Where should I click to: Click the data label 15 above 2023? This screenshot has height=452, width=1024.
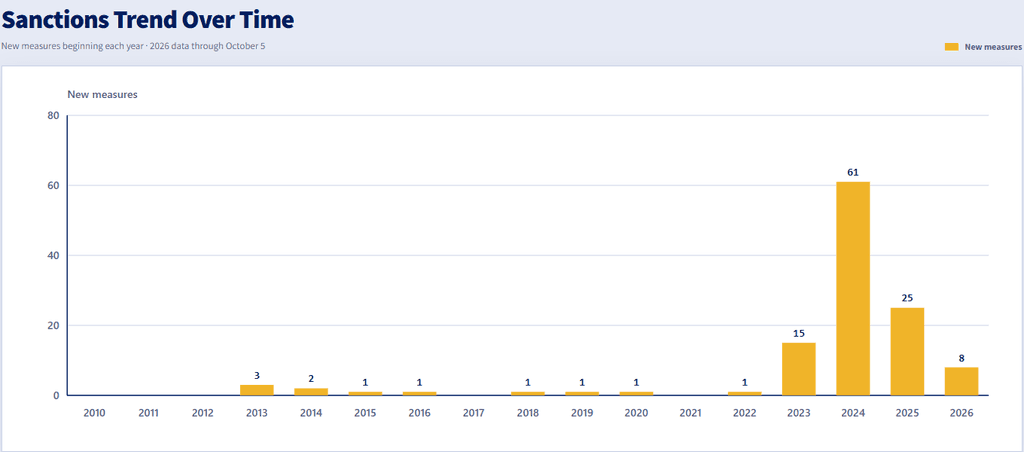point(799,333)
